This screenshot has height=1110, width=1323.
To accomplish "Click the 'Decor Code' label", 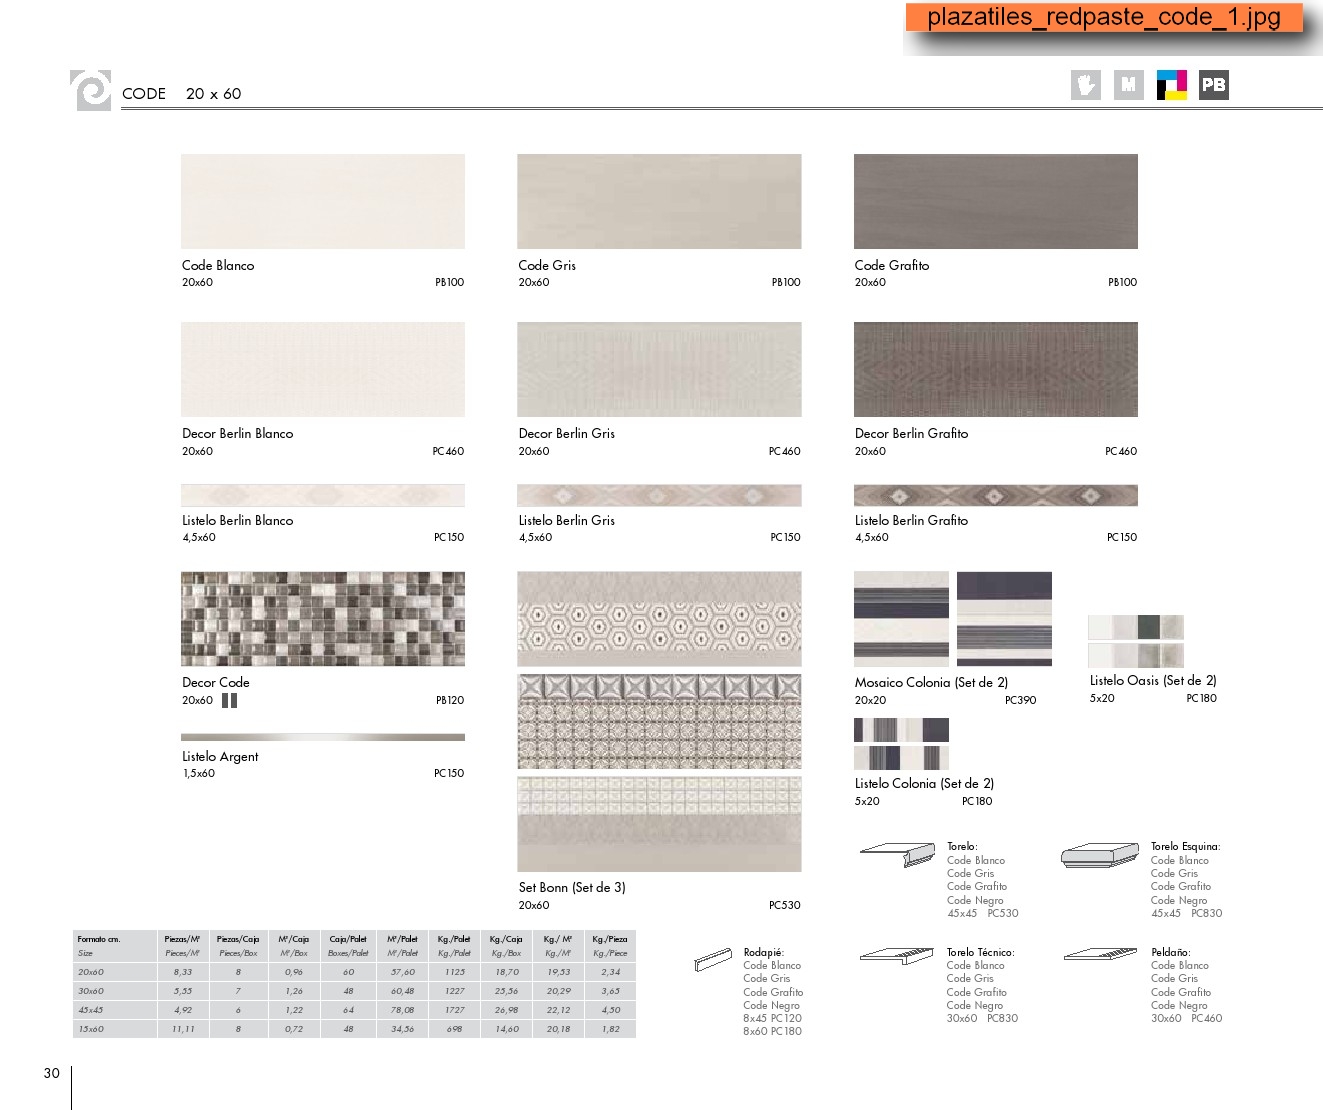I will [216, 682].
